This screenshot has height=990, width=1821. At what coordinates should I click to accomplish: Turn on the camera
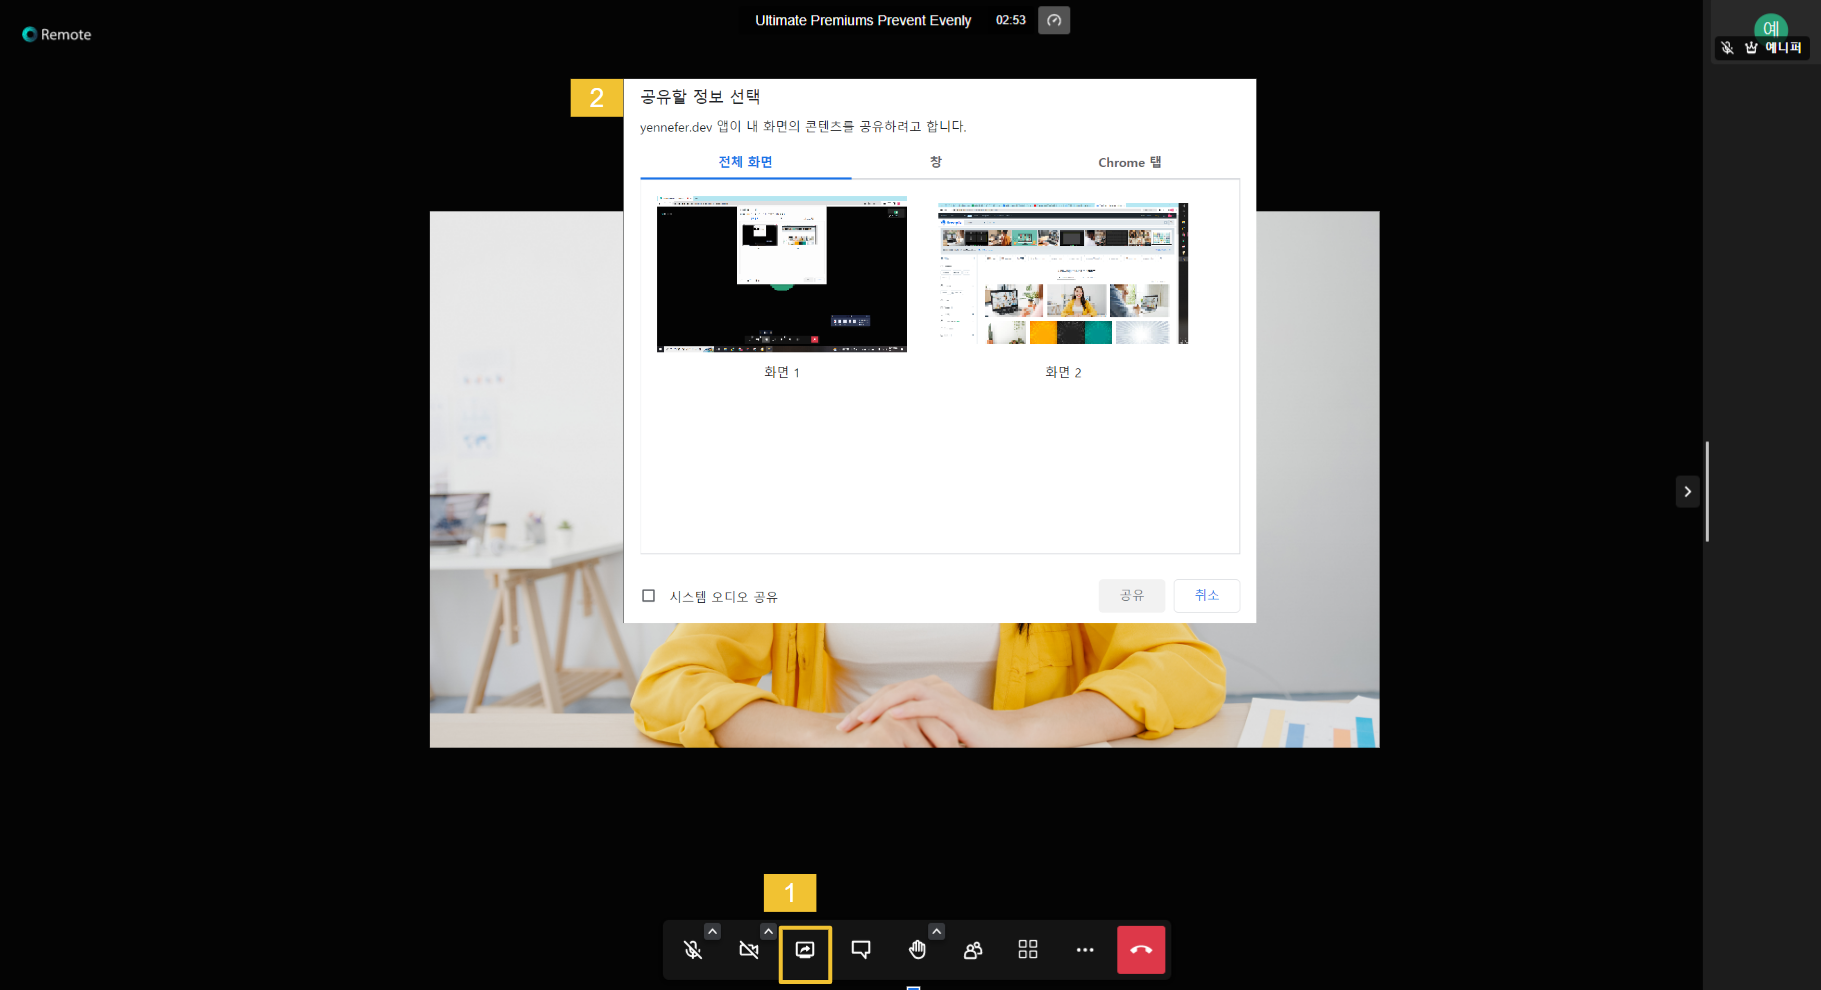tap(749, 950)
